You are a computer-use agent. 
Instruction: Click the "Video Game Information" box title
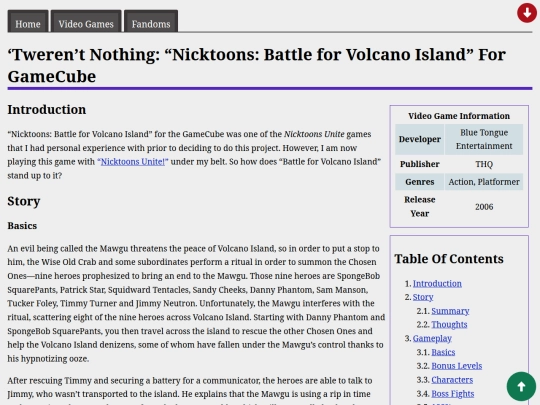click(x=459, y=116)
